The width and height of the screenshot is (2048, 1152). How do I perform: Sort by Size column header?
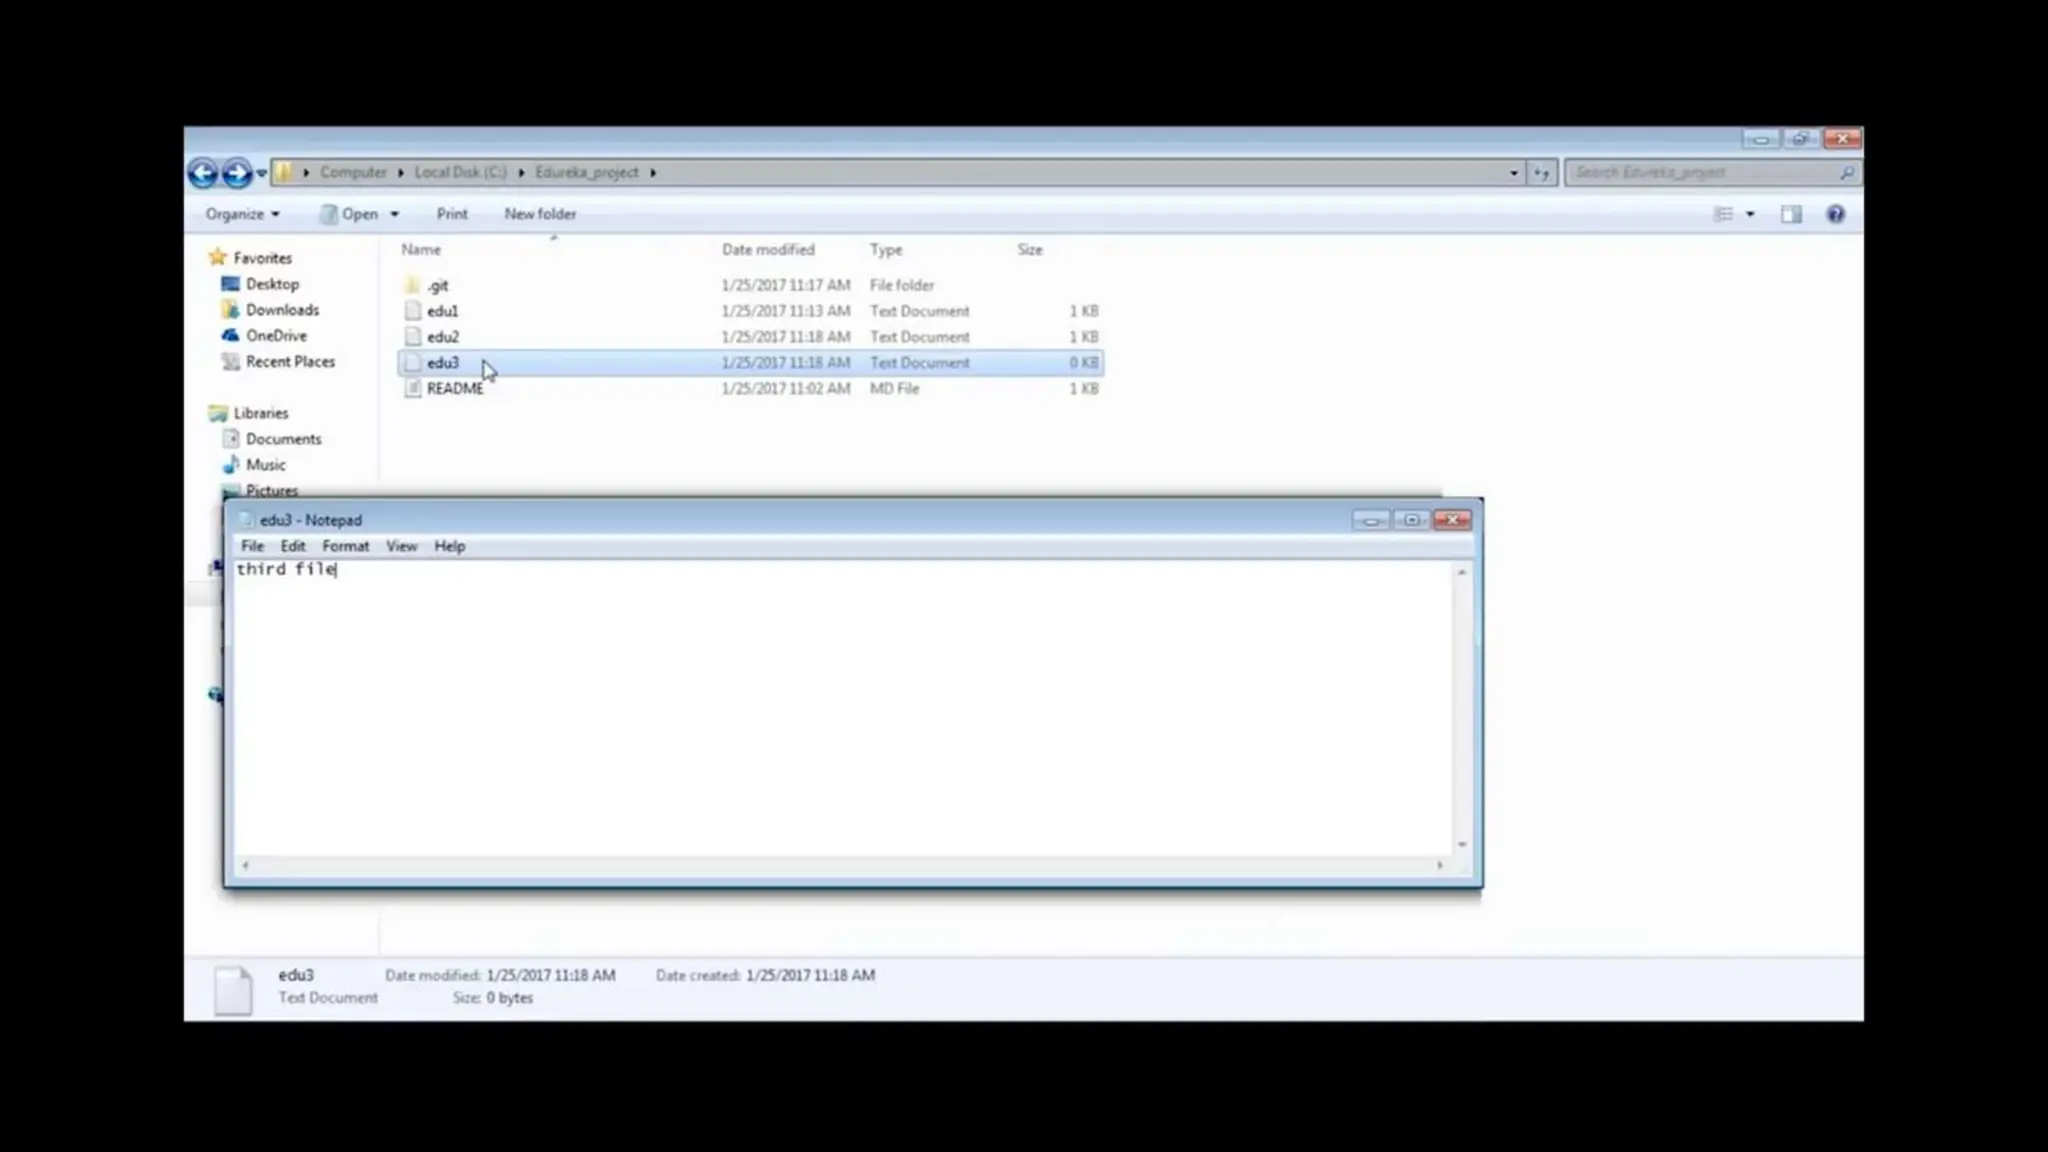coord(1030,250)
